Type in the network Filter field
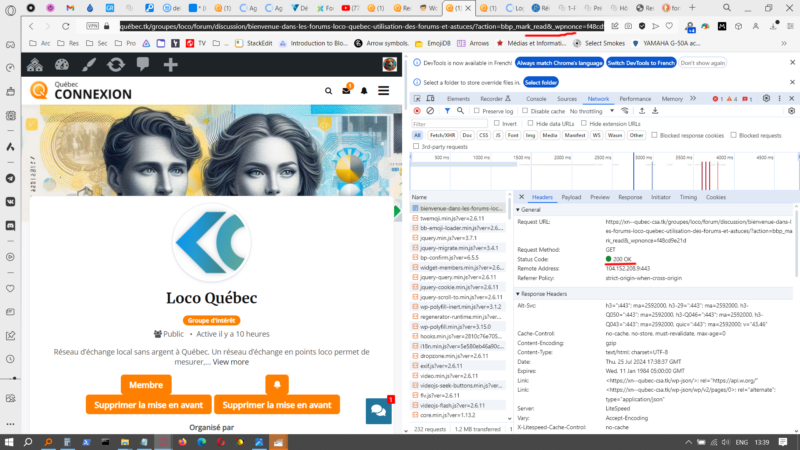800x450 pixels. tap(450, 123)
